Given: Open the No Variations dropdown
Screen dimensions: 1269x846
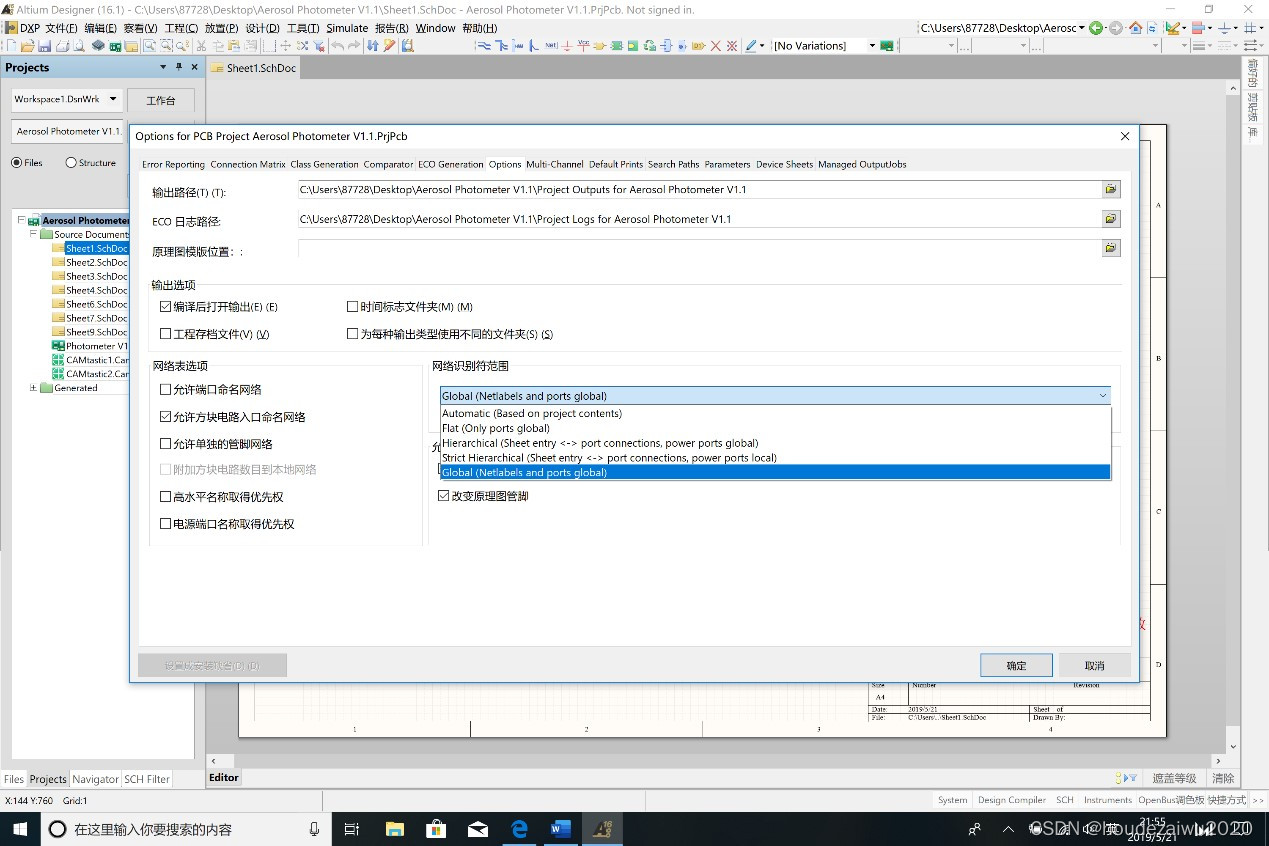Looking at the screenshot, I should pyautogui.click(x=871, y=46).
